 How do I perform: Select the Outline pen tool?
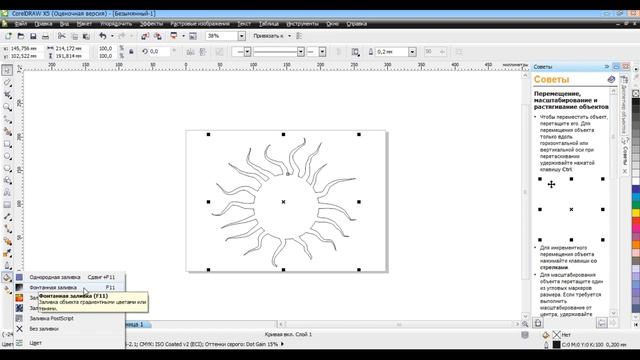[x=7, y=266]
